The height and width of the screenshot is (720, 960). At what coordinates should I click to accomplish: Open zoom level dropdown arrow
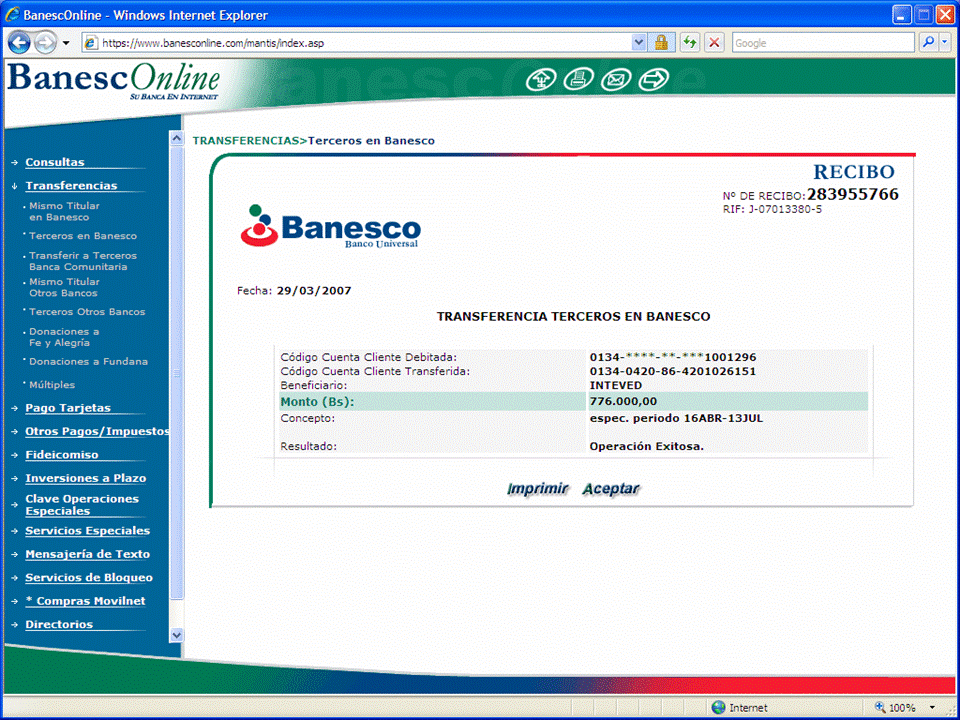pos(932,708)
